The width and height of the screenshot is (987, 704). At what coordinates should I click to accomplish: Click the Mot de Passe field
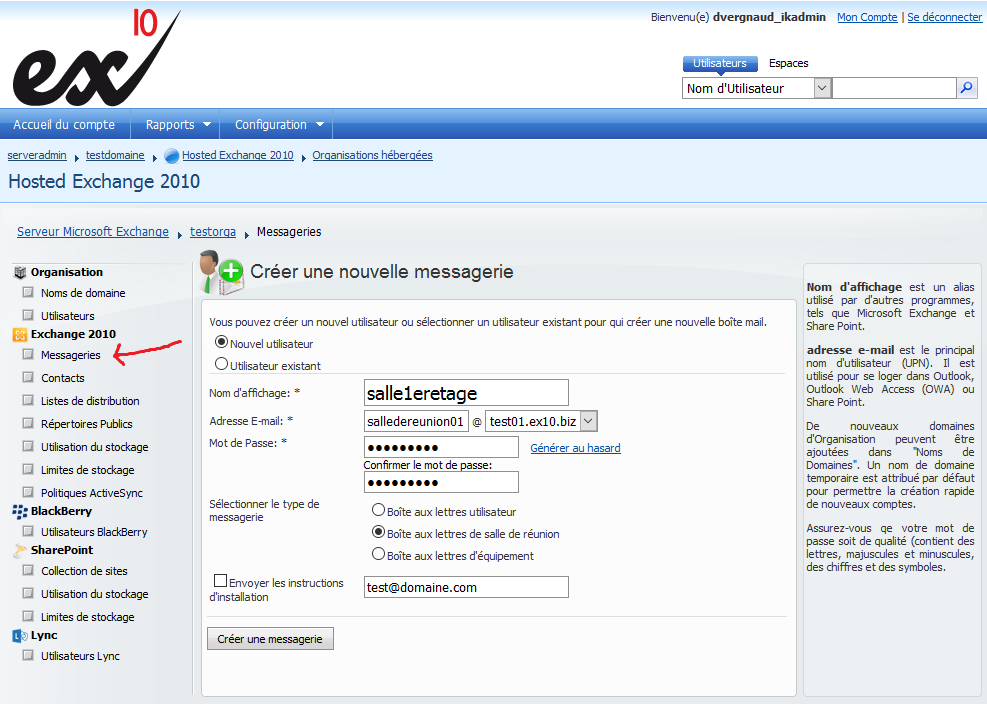[441, 447]
